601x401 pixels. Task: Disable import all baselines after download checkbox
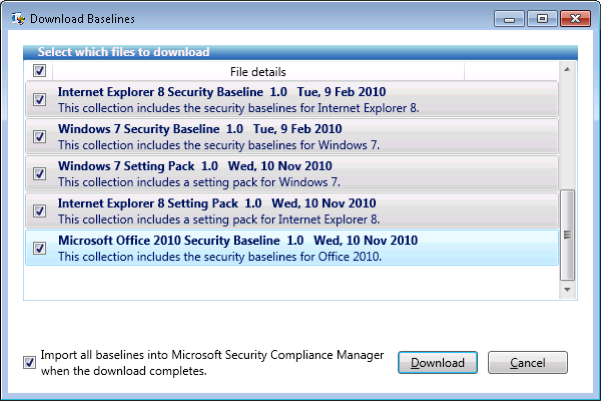pos(30,362)
